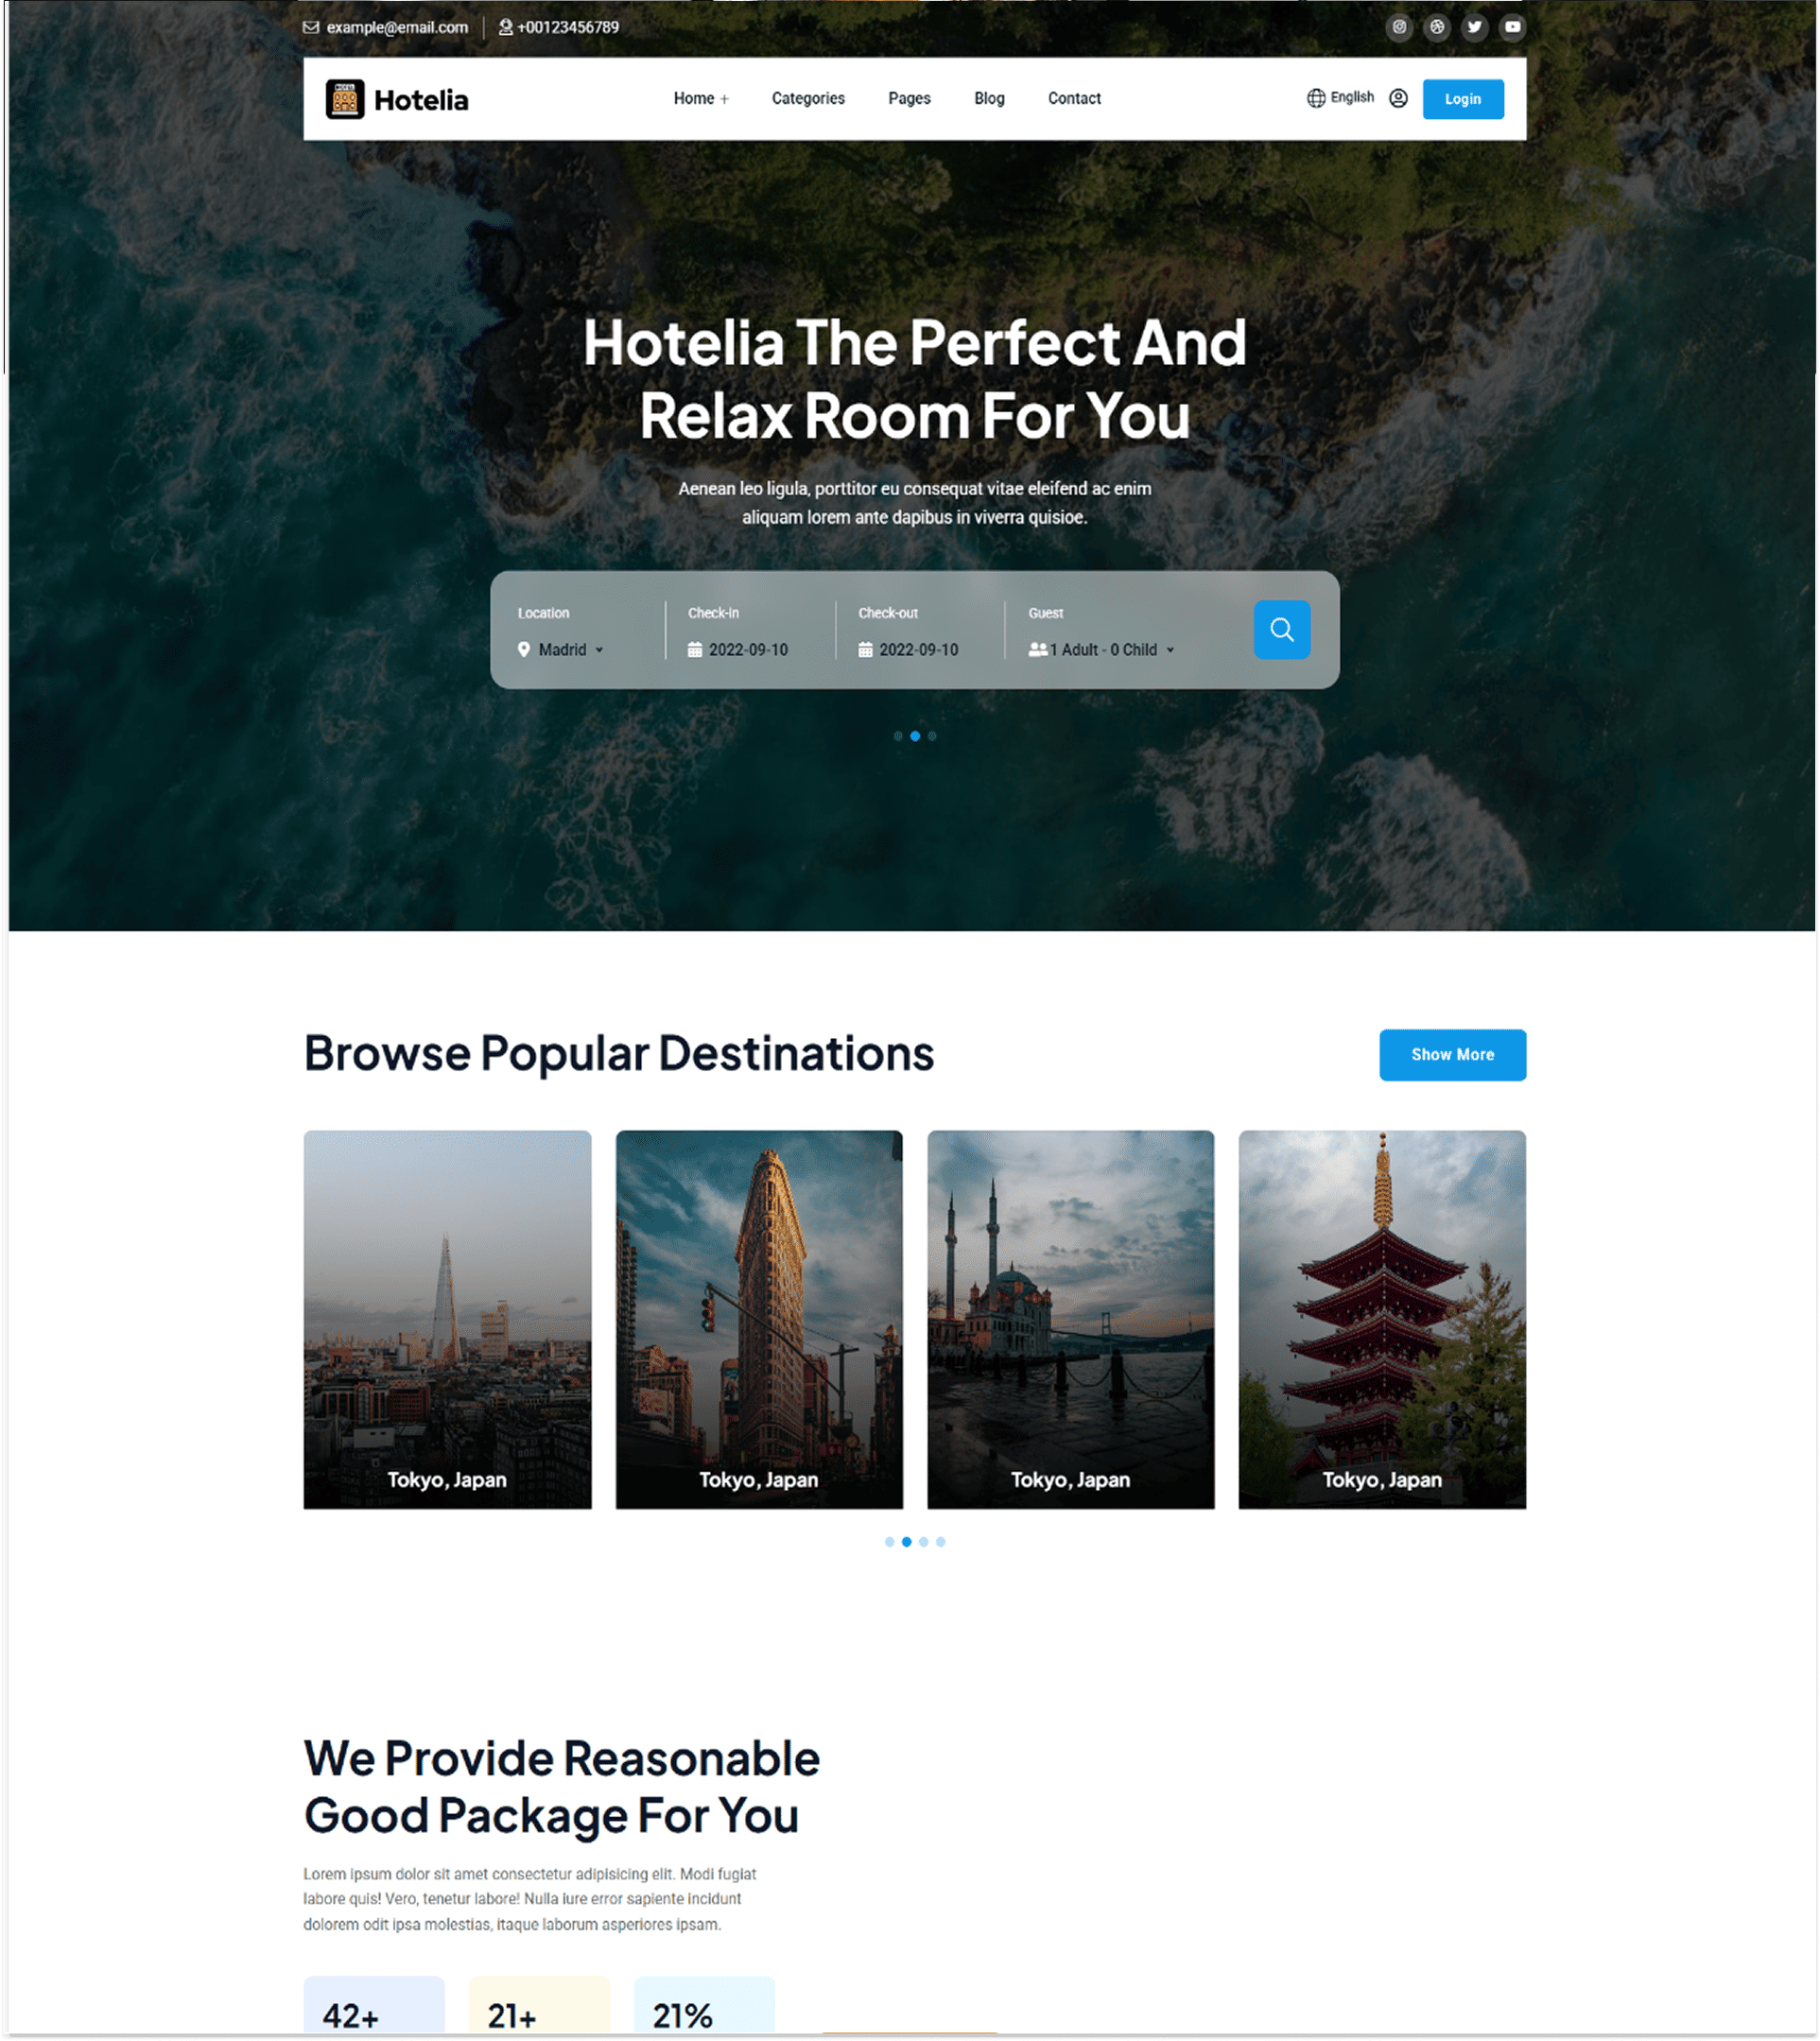Select the first destinations carousel dot
This screenshot has height=2041, width=1820.
[890, 1542]
